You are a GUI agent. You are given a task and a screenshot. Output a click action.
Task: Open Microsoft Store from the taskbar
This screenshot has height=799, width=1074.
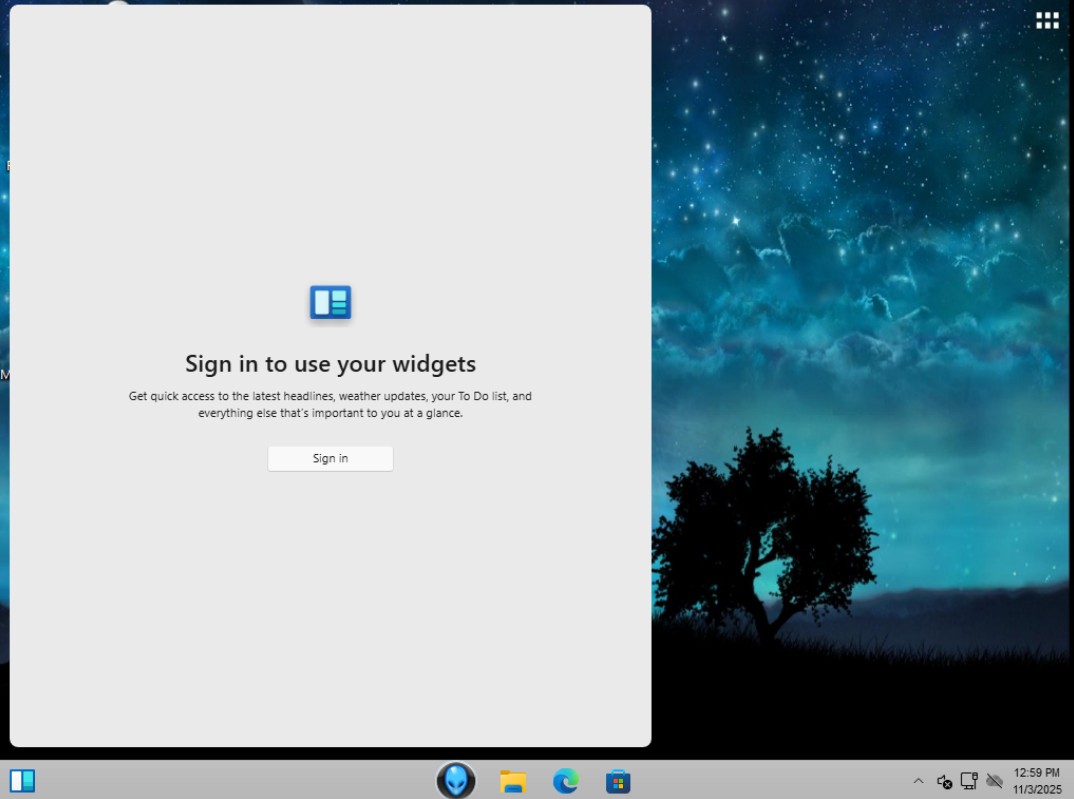pyautogui.click(x=618, y=781)
